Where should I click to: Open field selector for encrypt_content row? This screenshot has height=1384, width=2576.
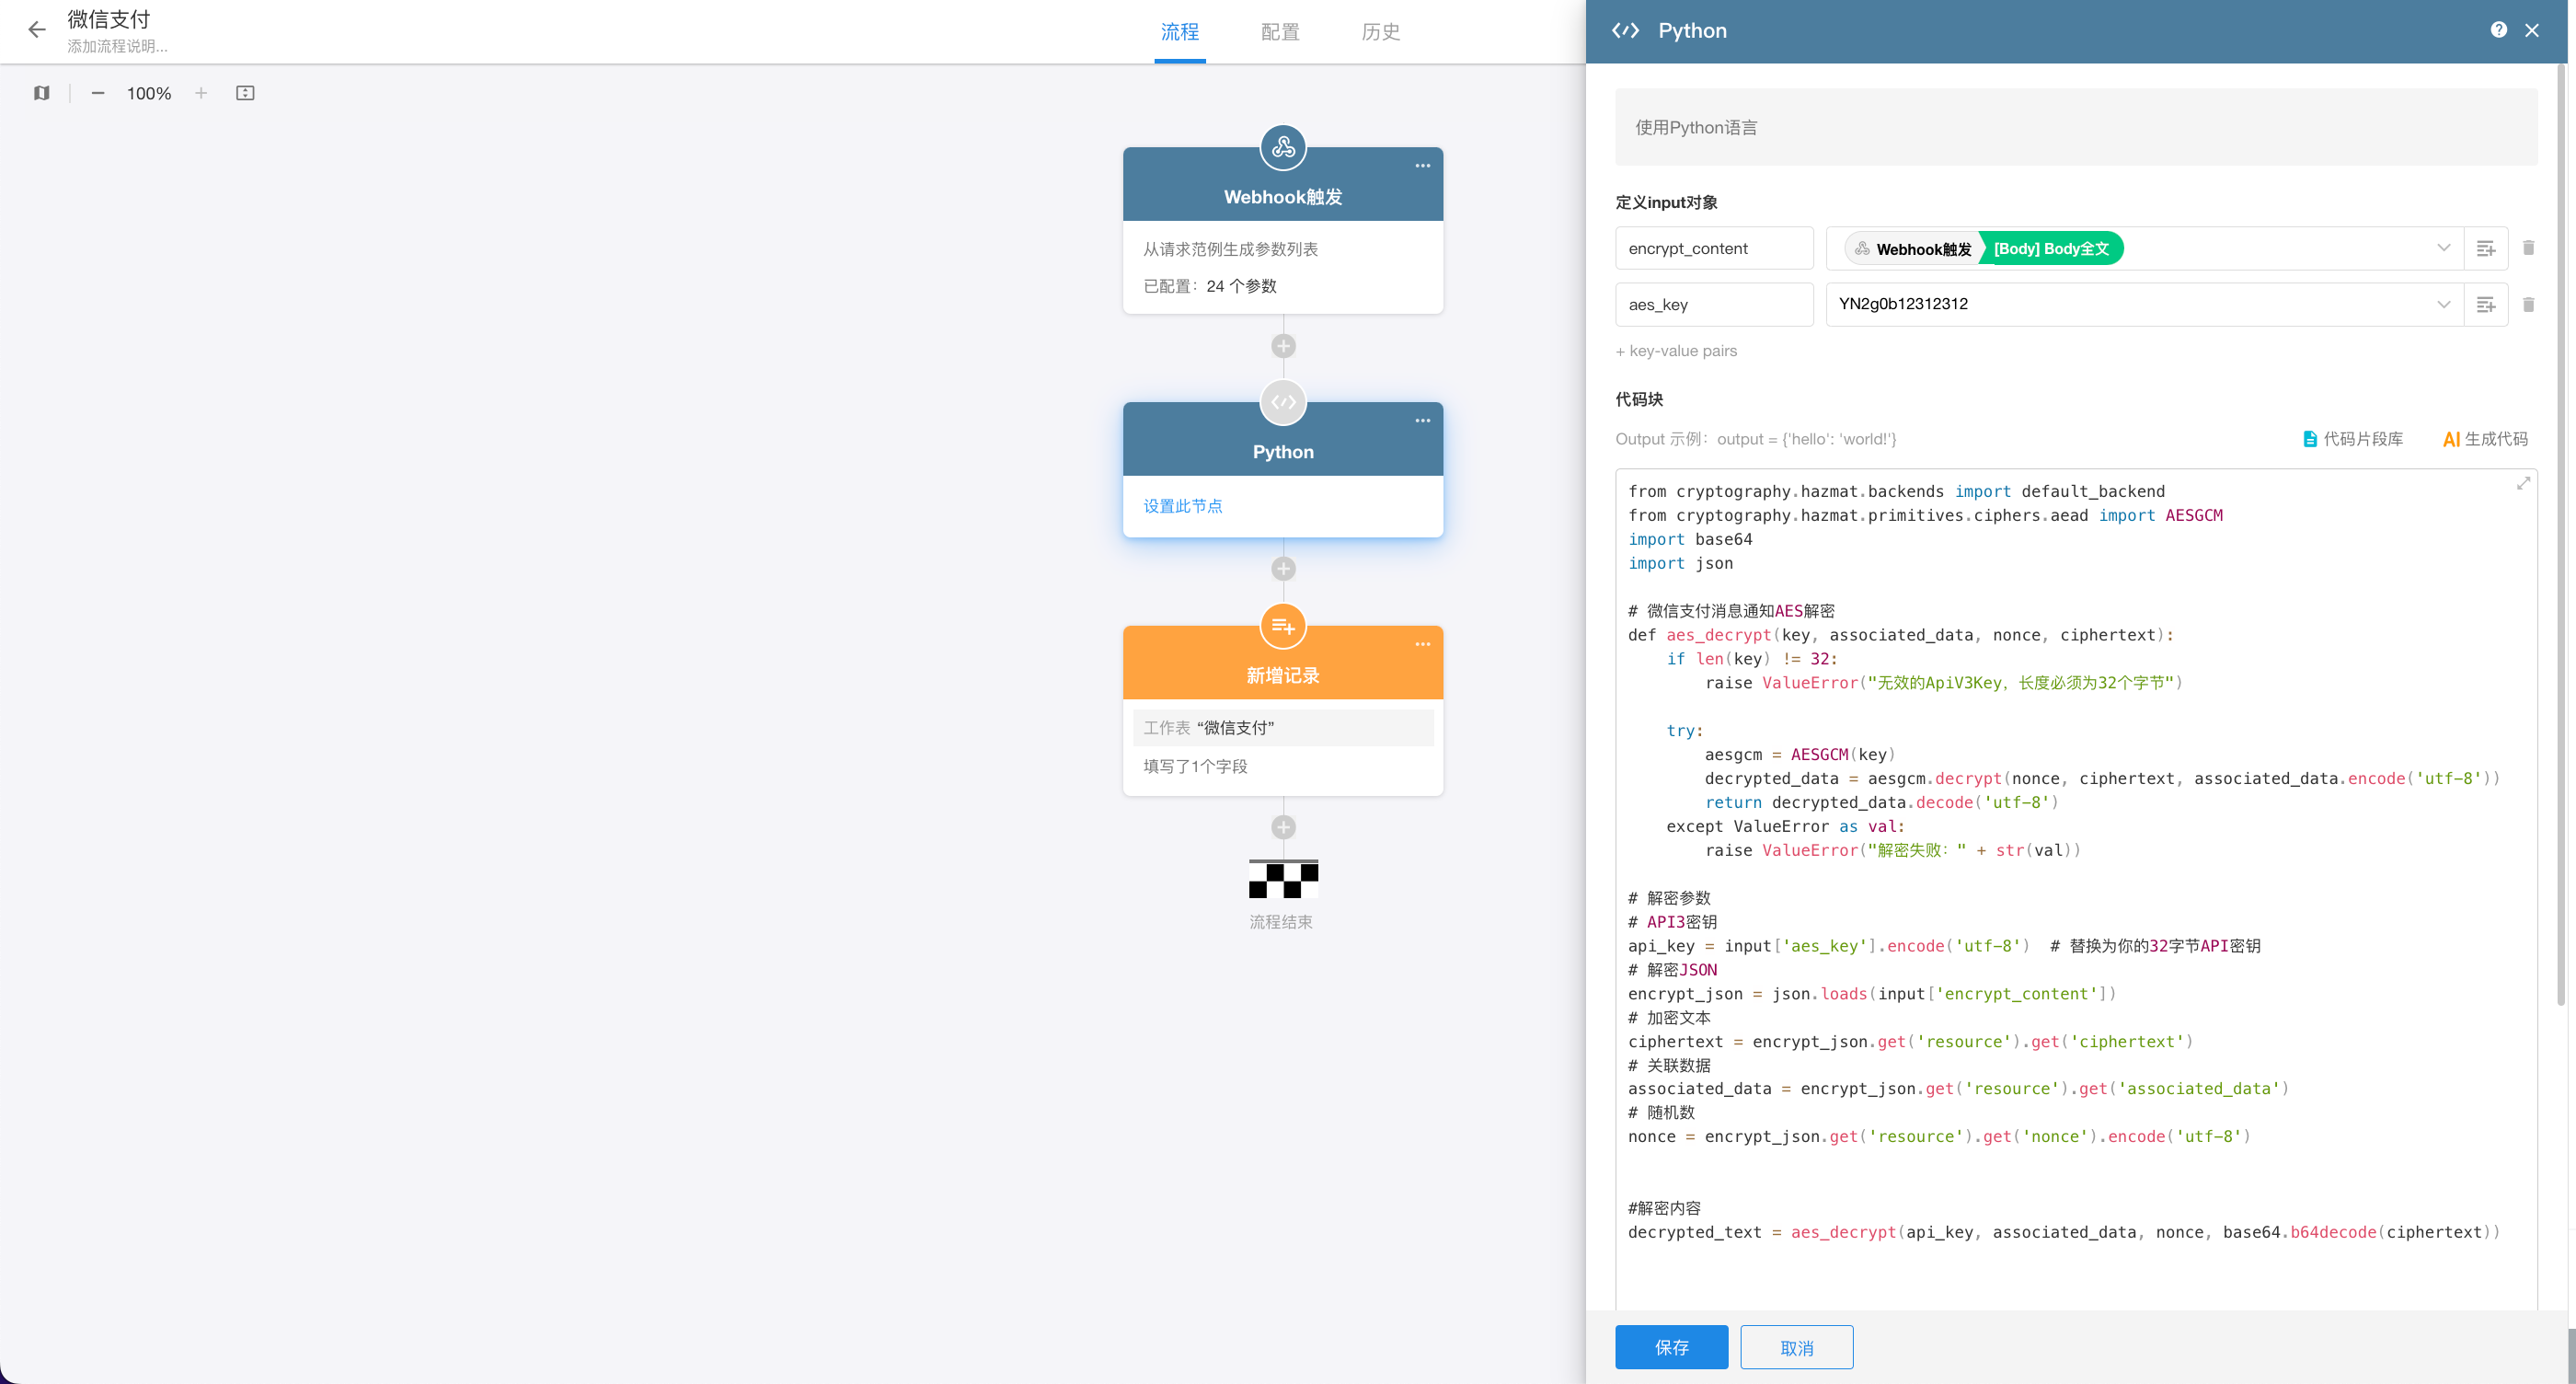tap(2486, 248)
